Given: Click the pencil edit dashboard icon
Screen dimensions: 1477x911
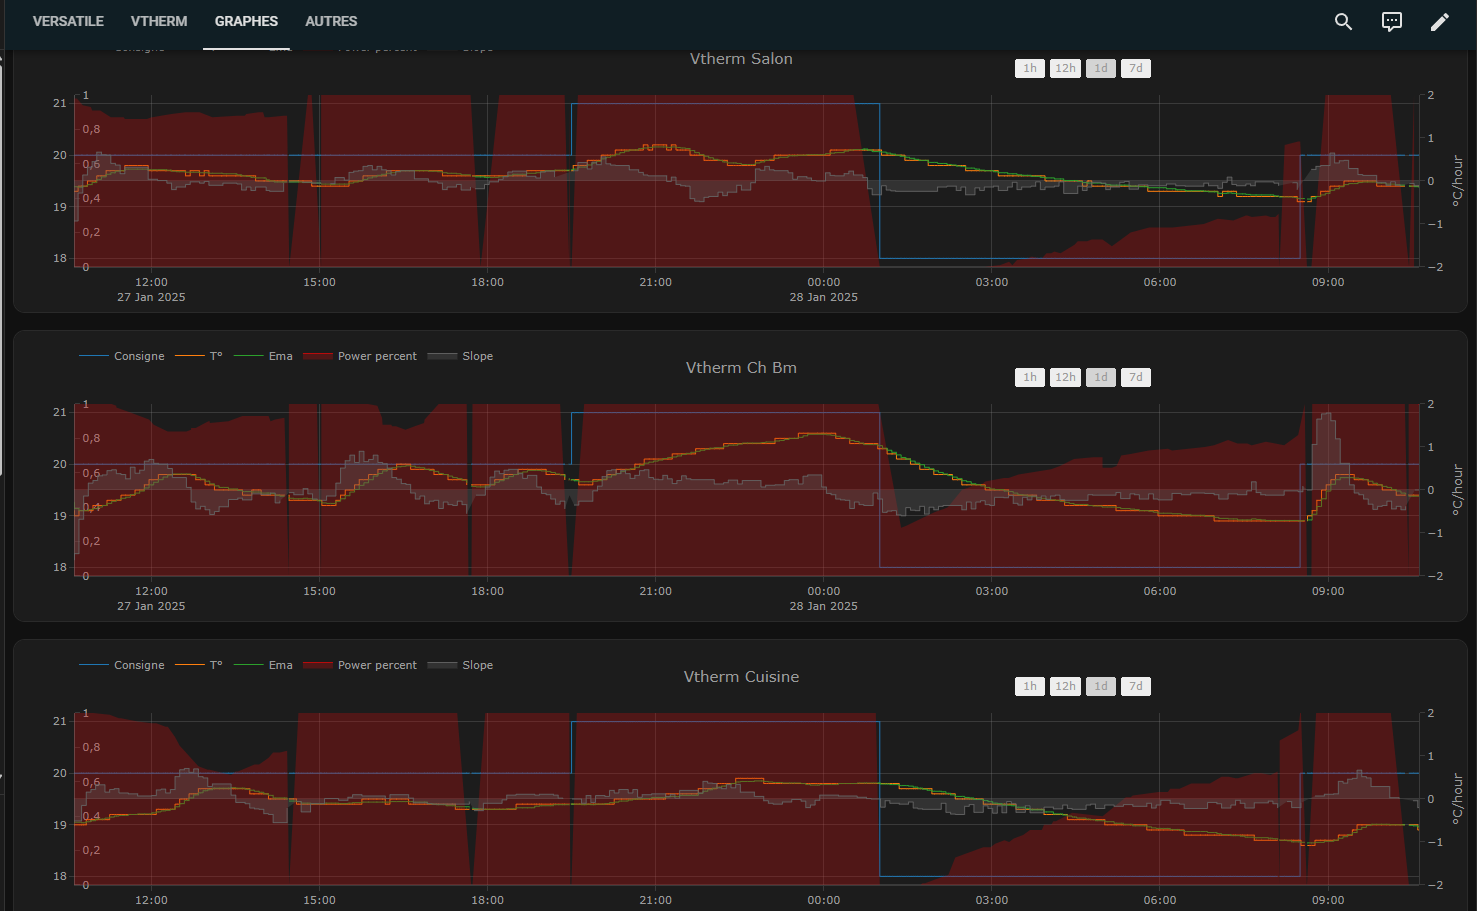Looking at the screenshot, I should tap(1439, 22).
